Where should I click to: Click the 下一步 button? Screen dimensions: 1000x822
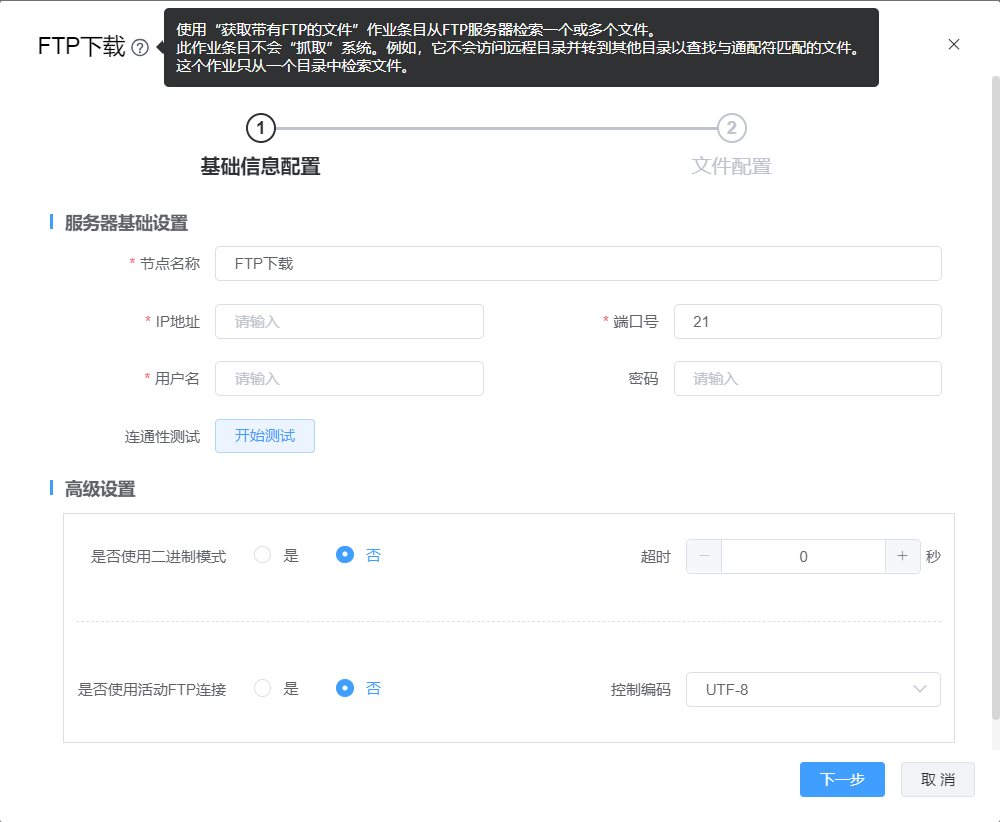[x=842, y=780]
